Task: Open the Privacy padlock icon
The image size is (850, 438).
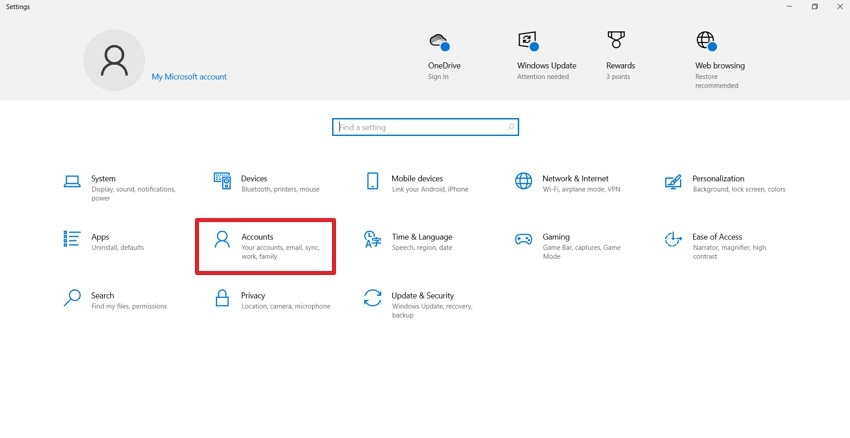Action: click(222, 298)
